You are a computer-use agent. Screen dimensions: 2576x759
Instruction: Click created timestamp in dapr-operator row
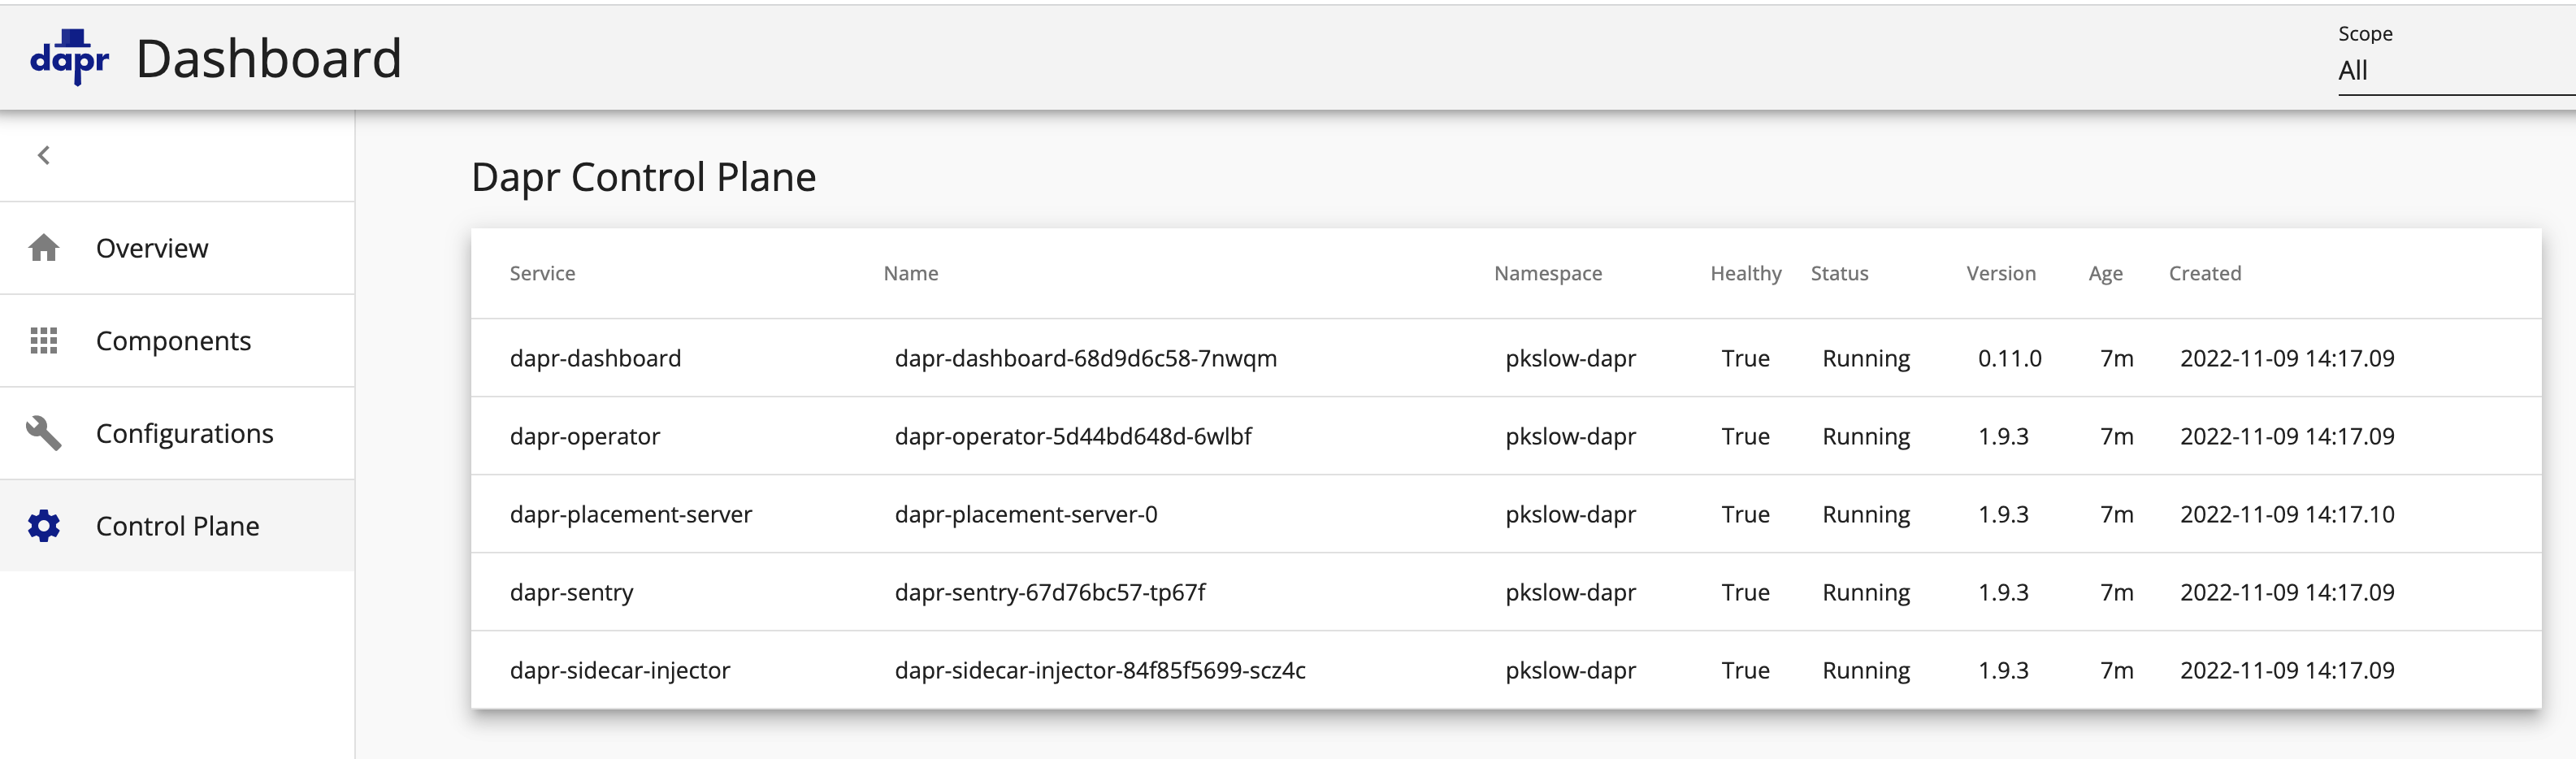point(2286,436)
